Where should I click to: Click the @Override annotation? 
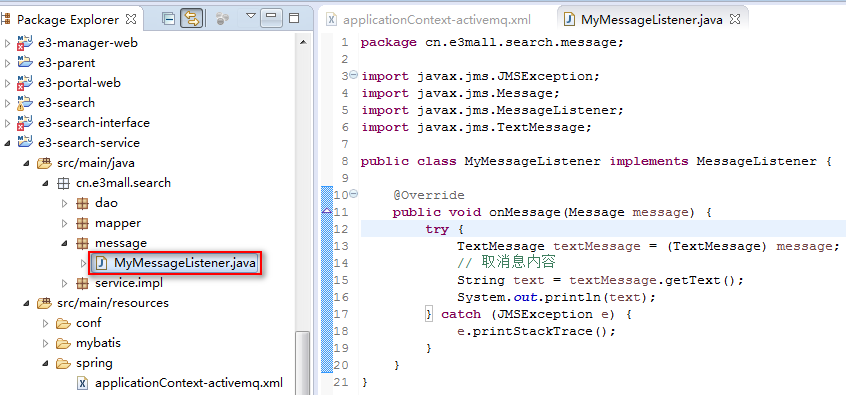pos(428,195)
